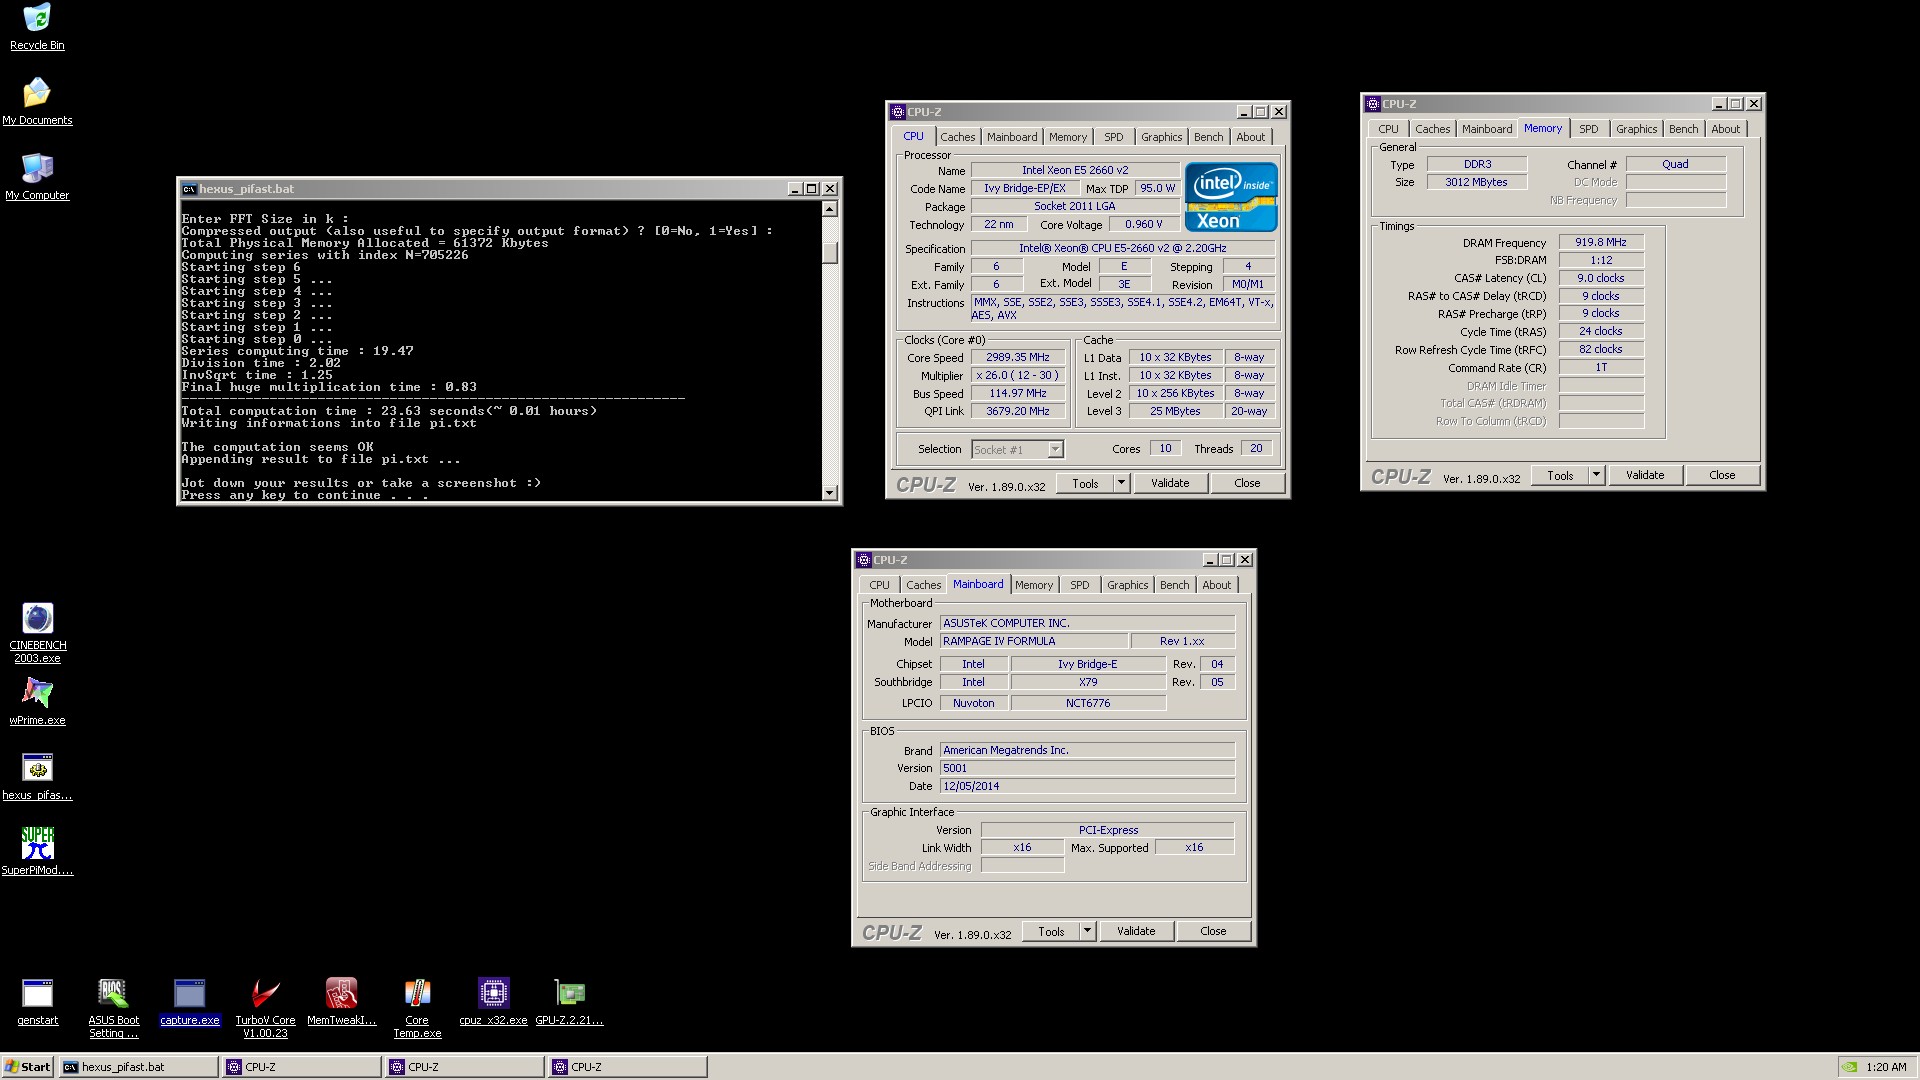Expand the Socket #1 selection dropdown
The height and width of the screenshot is (1080, 1920).
click(x=1055, y=450)
